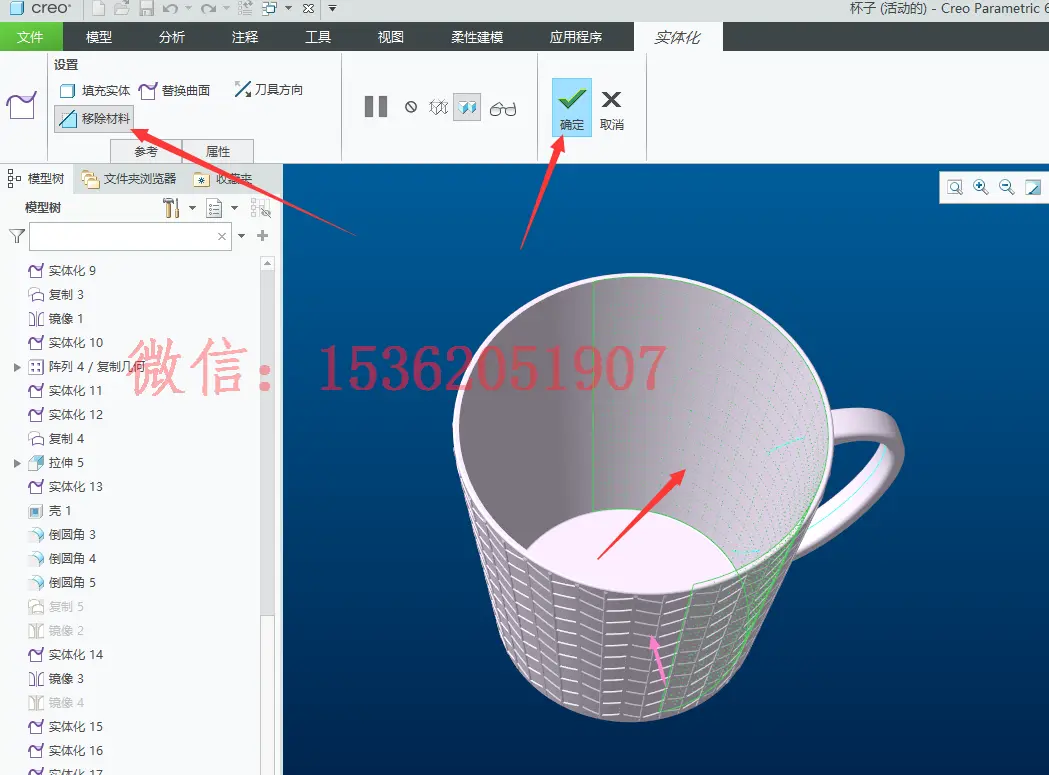Pause the feature with pause icon

pos(376,107)
